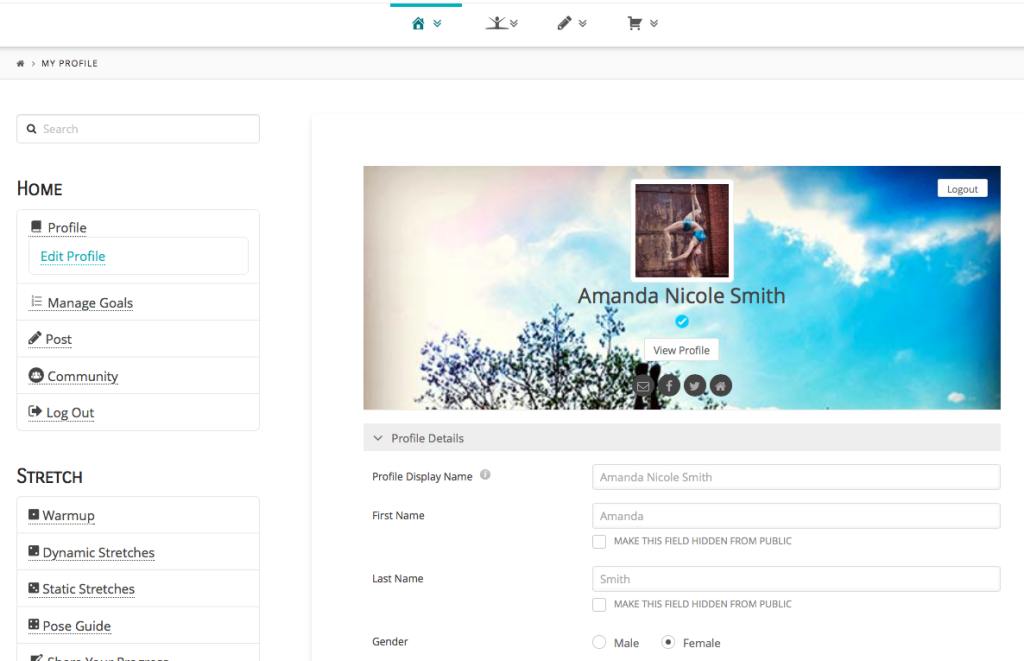
Task: Edit the Profile Display Name field
Action: click(796, 477)
